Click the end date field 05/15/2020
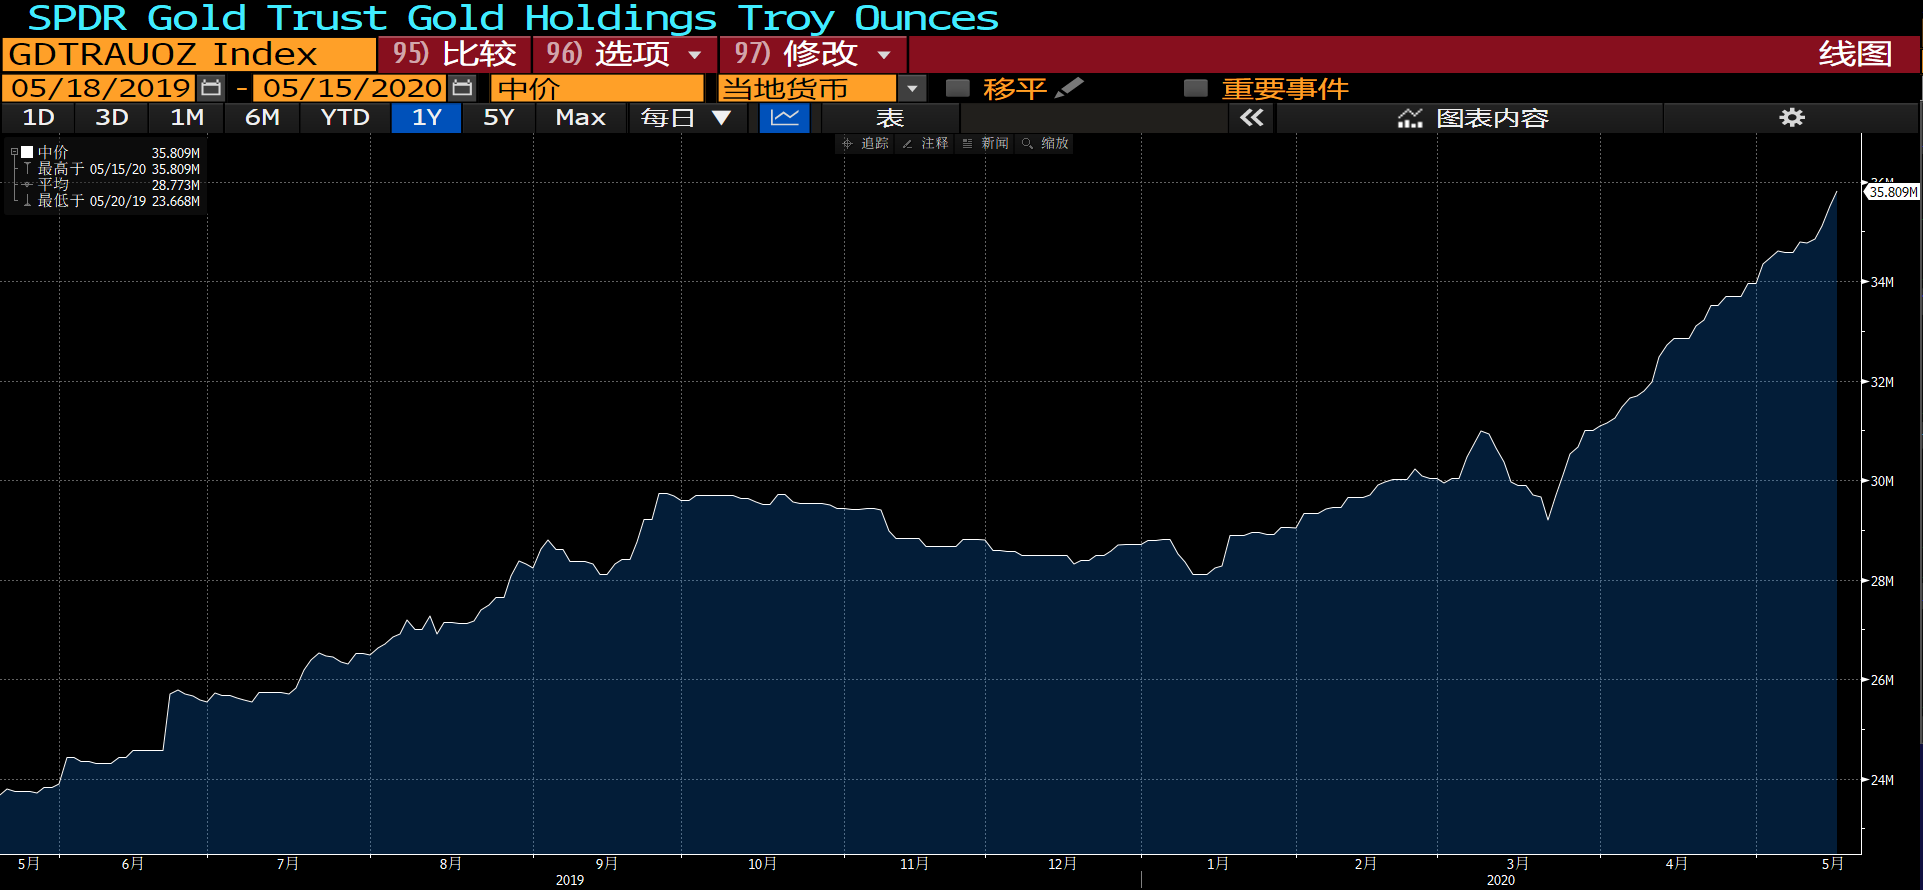This screenshot has width=1923, height=890. click(x=351, y=88)
